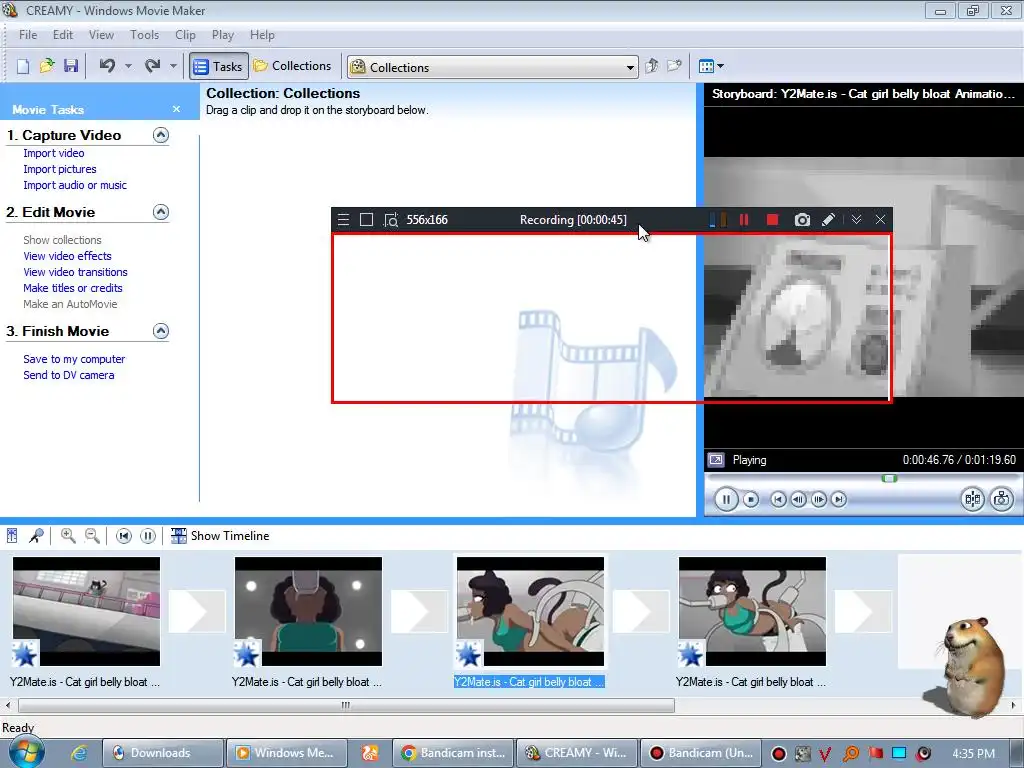1024x768 pixels.
Task: Step to next frame in preview
Action: [x=818, y=500]
